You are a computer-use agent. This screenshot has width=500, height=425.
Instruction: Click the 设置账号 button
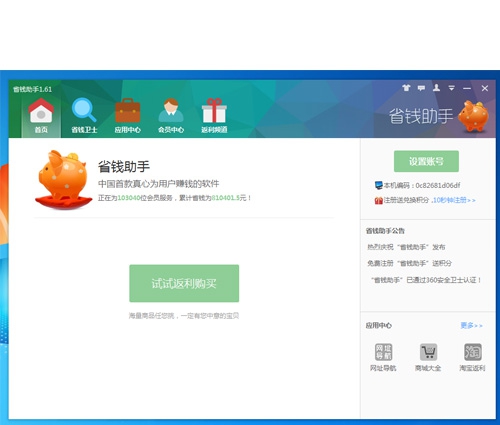(x=426, y=161)
